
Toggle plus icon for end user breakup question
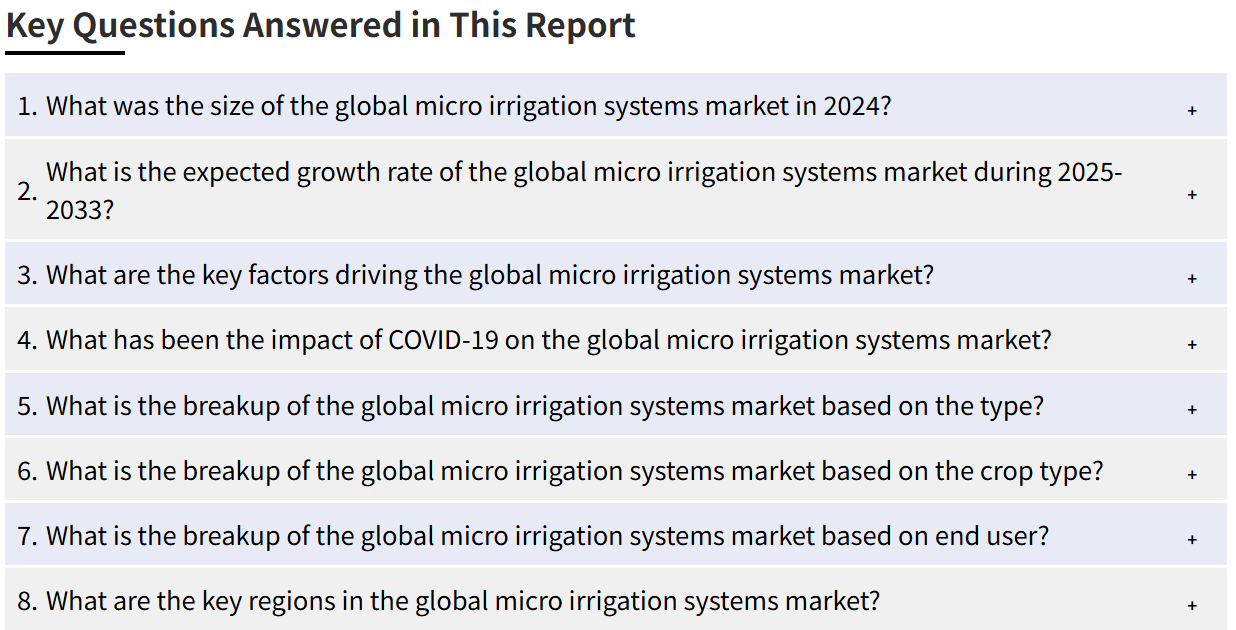1192,539
